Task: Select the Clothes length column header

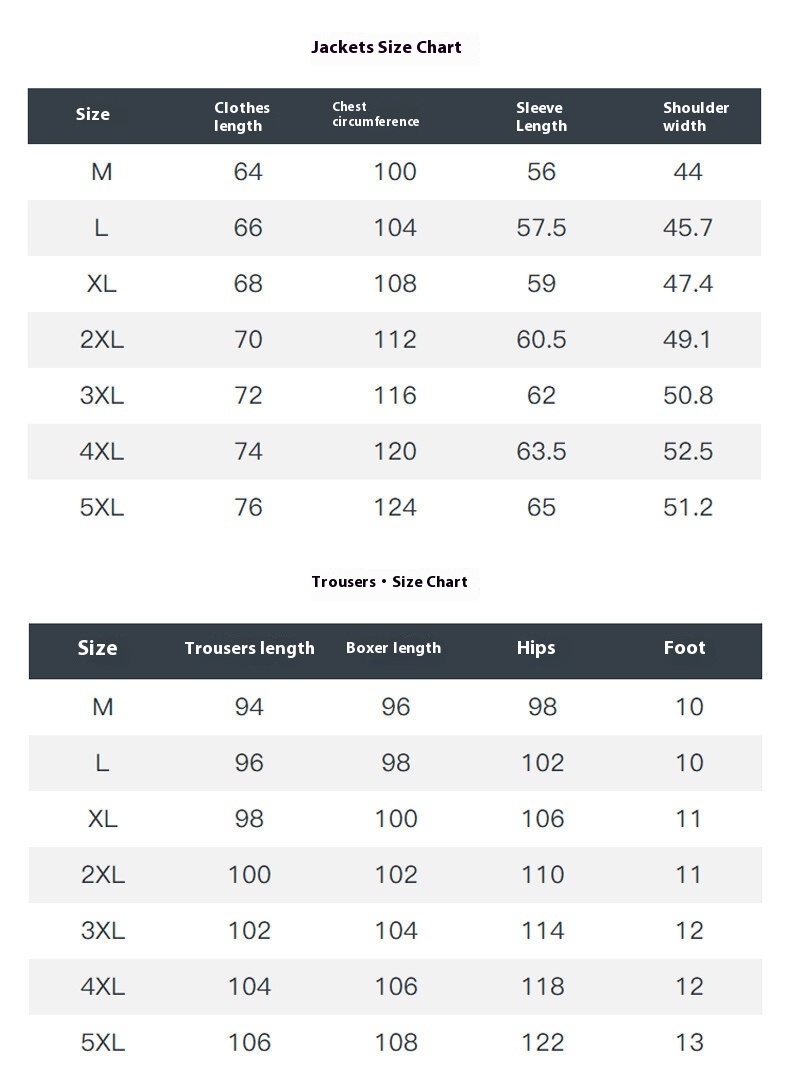Action: [241, 116]
